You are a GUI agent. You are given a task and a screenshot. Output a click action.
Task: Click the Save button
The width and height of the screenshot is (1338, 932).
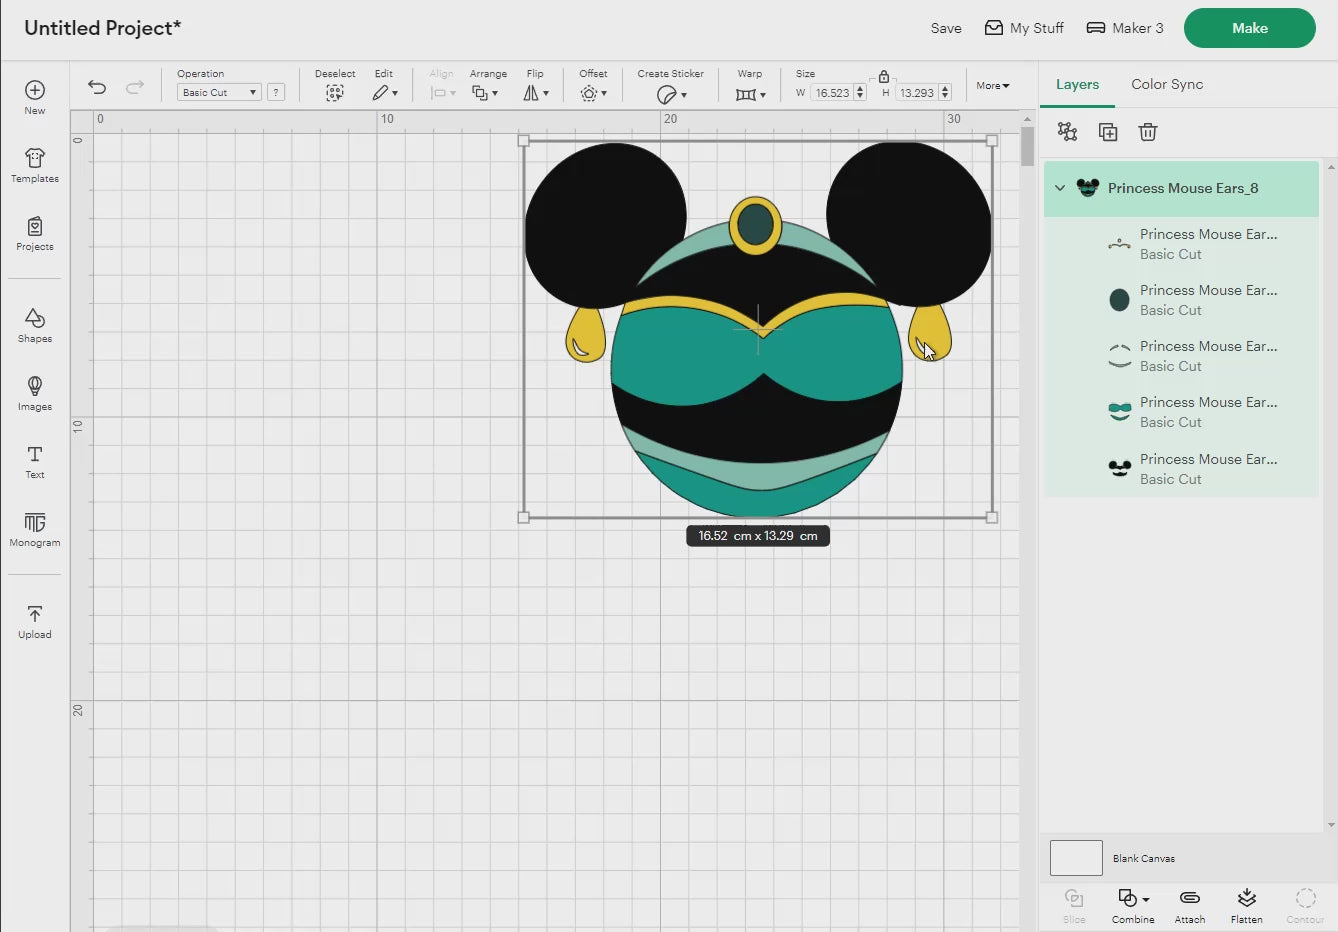946,28
